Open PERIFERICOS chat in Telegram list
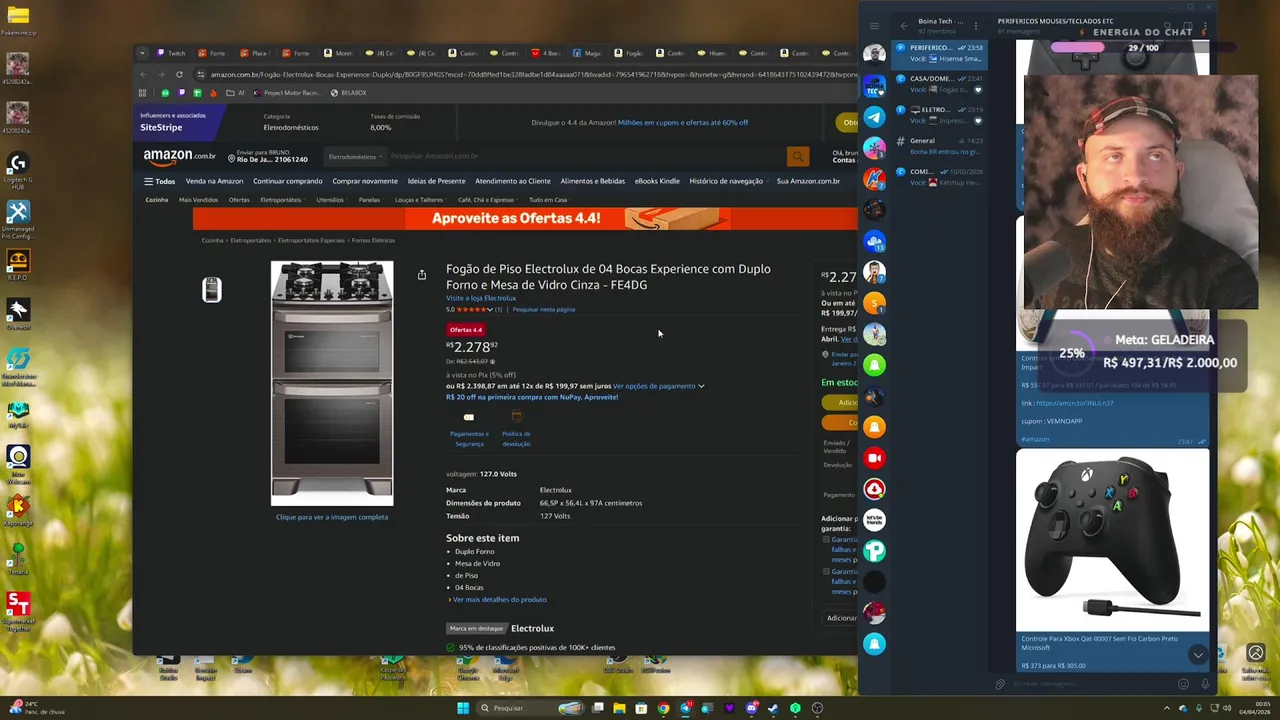 [x=940, y=53]
